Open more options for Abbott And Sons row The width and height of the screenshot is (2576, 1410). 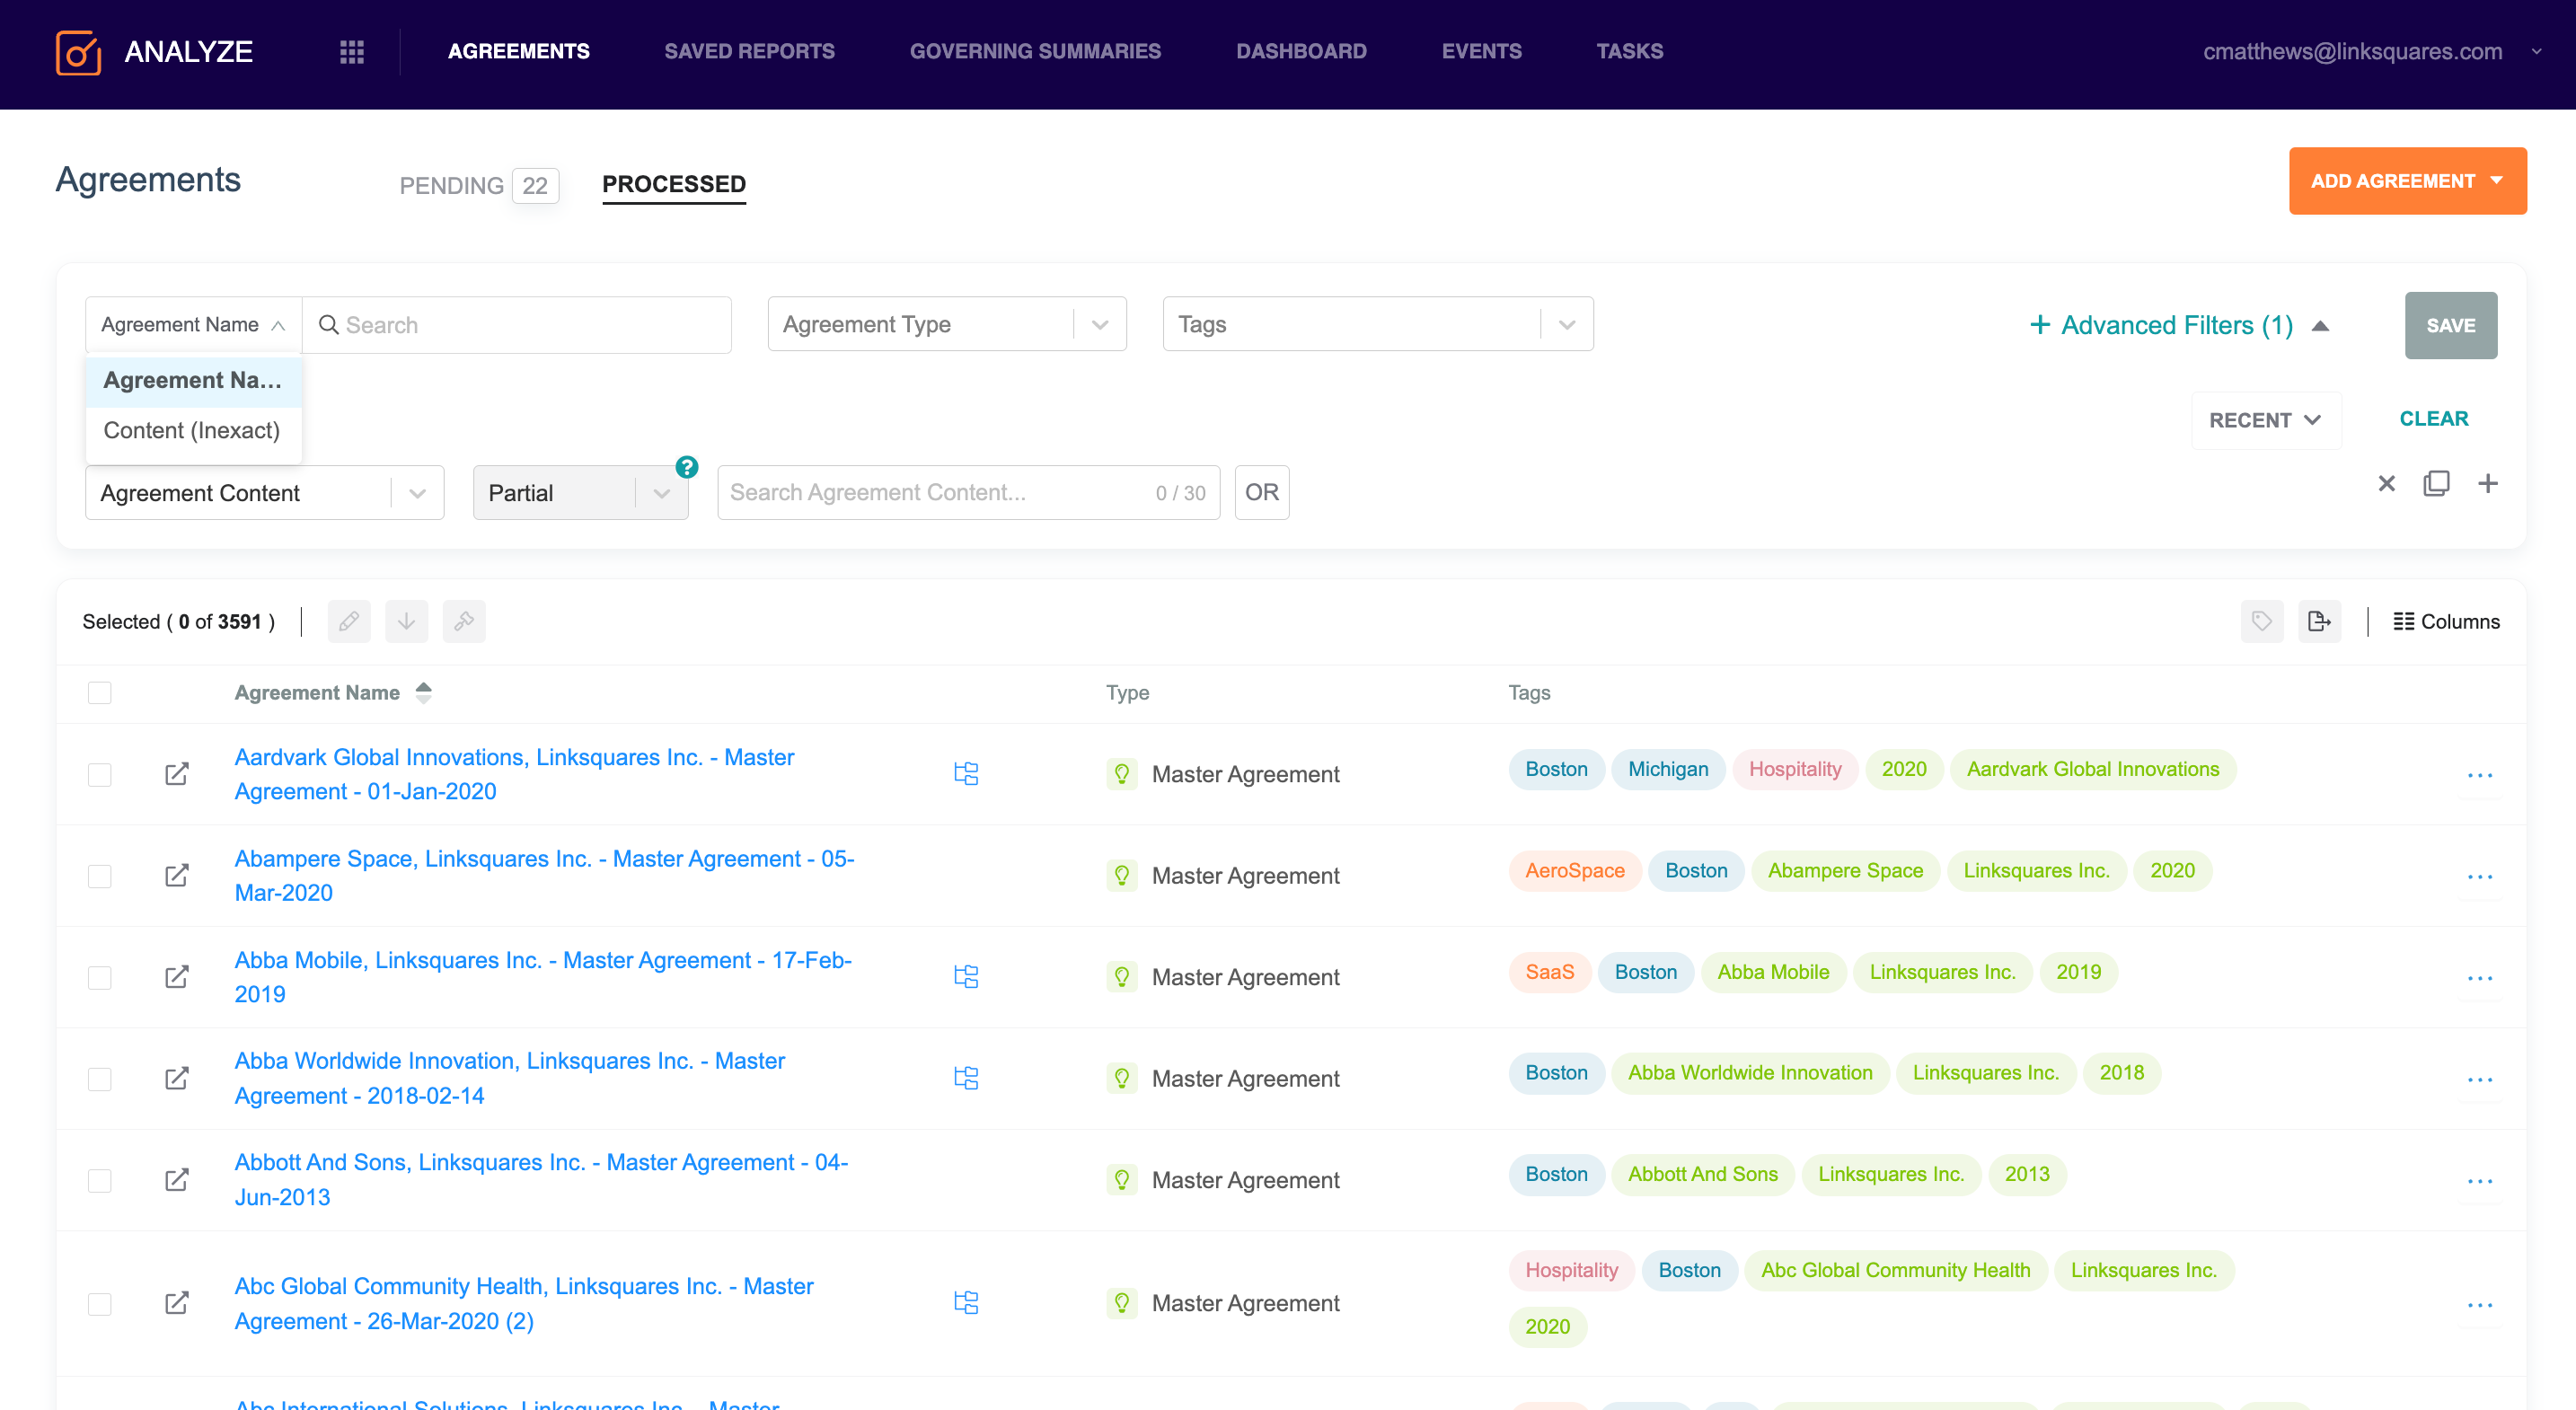pos(2480,1181)
